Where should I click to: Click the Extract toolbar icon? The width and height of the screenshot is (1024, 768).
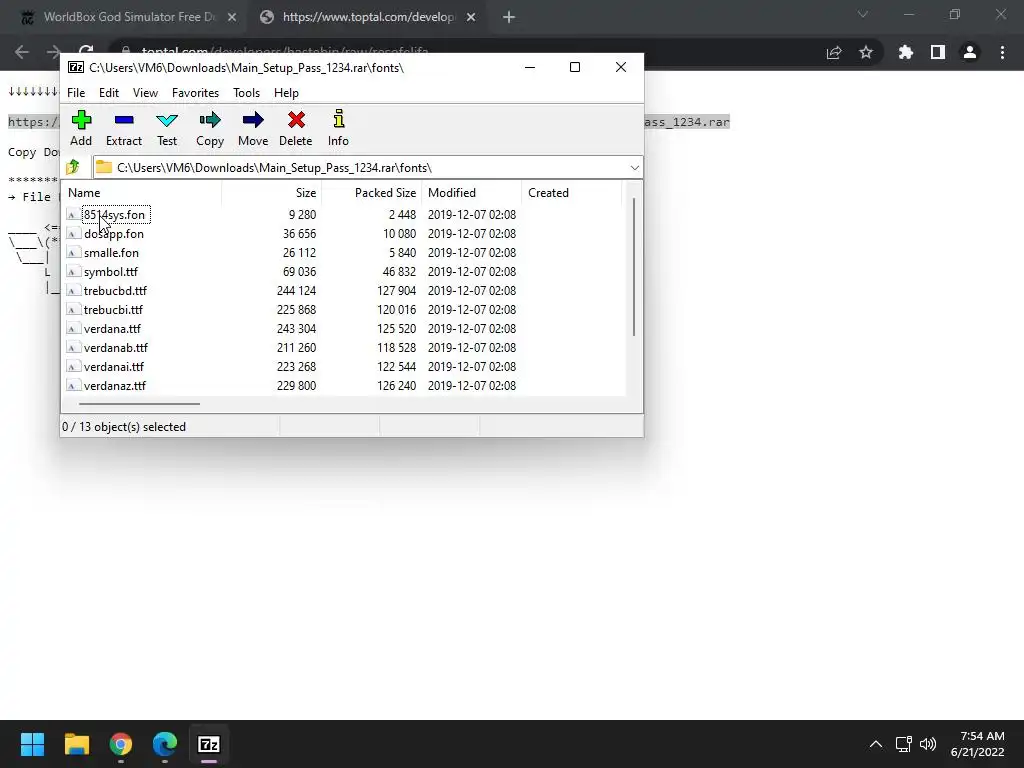123,128
